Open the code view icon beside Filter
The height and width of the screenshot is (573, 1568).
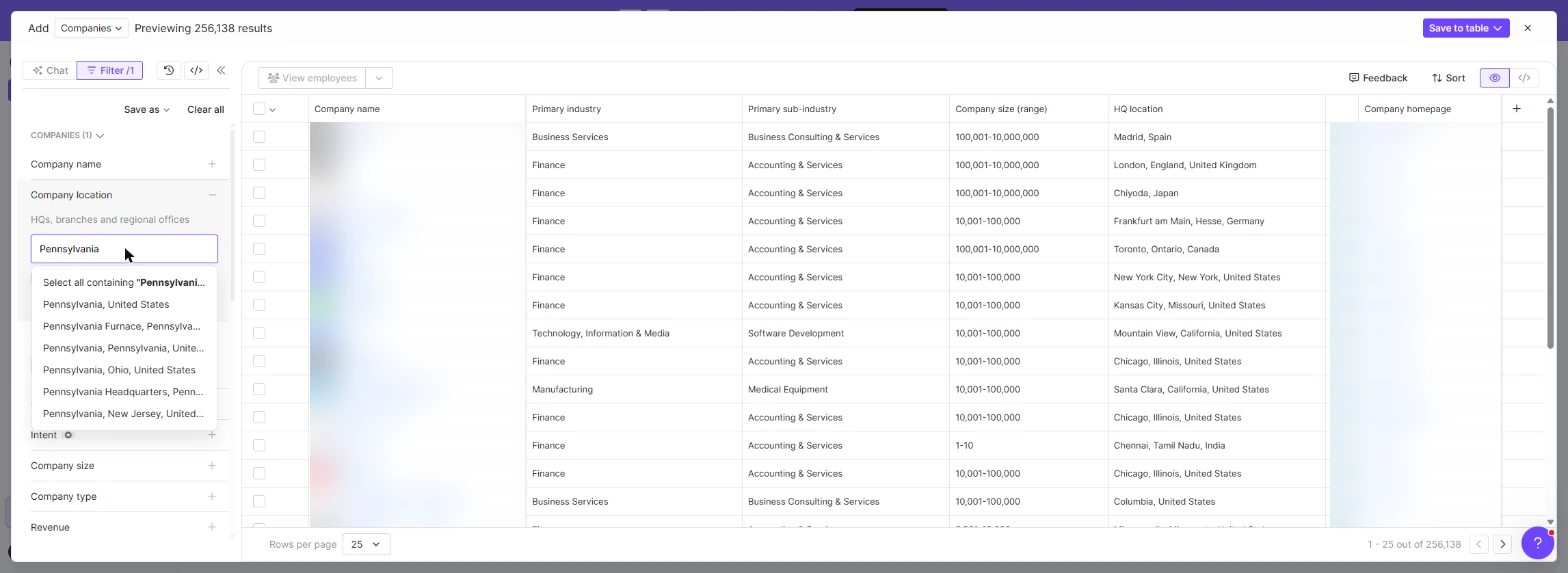tap(196, 70)
